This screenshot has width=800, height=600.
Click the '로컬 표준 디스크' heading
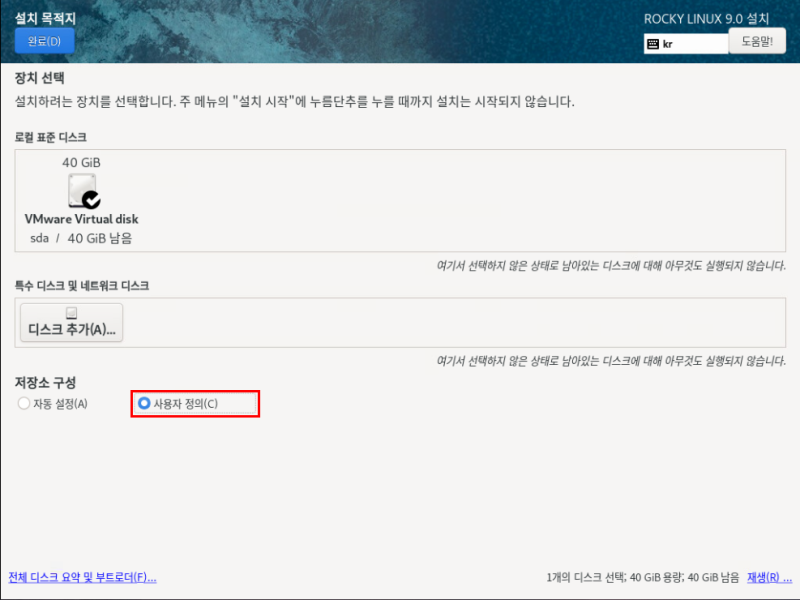(51, 137)
